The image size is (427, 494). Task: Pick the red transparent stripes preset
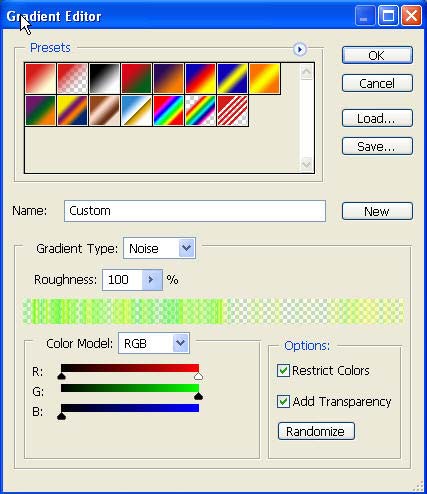(232, 110)
